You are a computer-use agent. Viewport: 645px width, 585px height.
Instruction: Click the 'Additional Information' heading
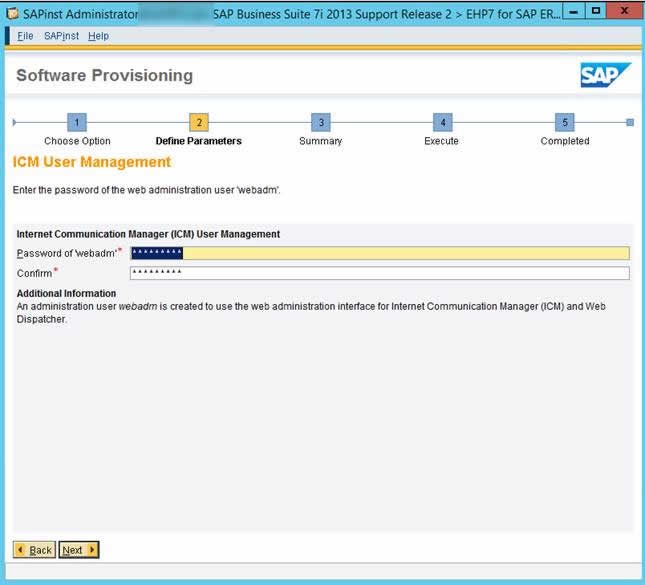[x=66, y=293]
